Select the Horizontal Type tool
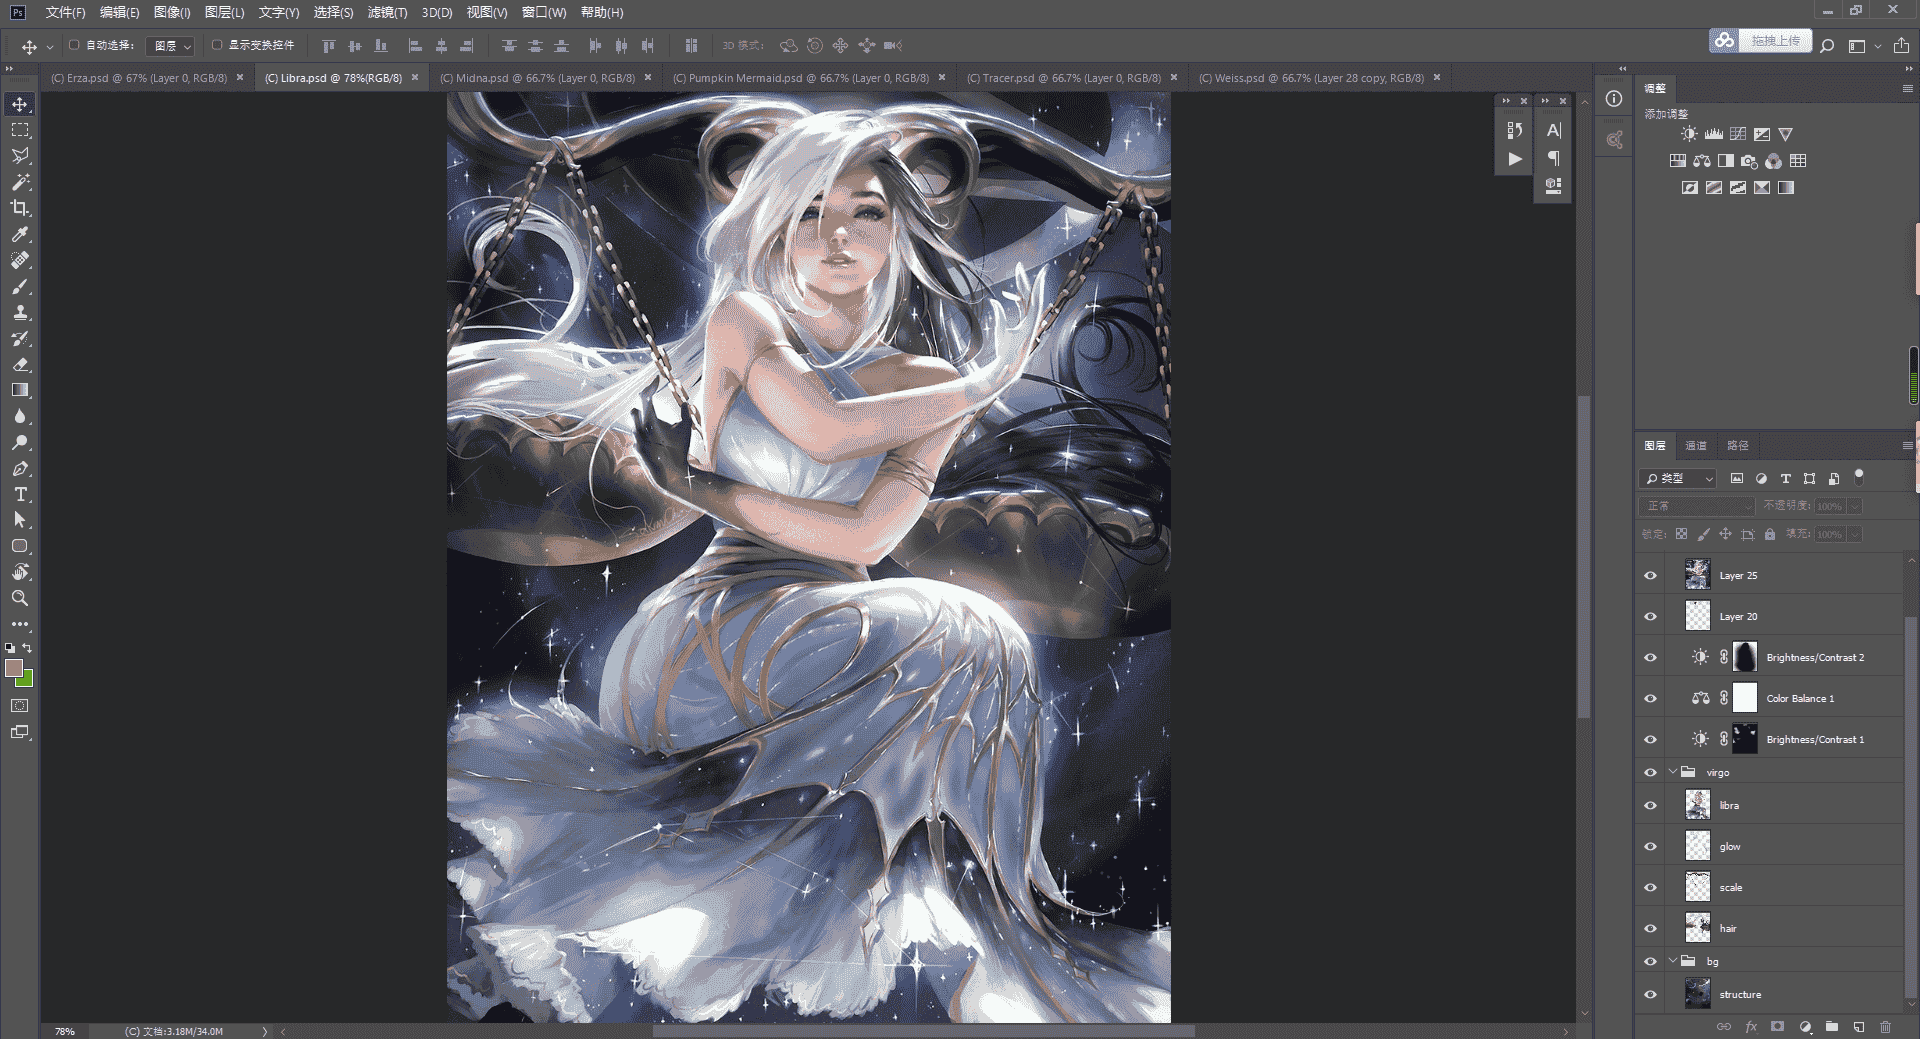Image resolution: width=1920 pixels, height=1039 pixels. [20, 494]
